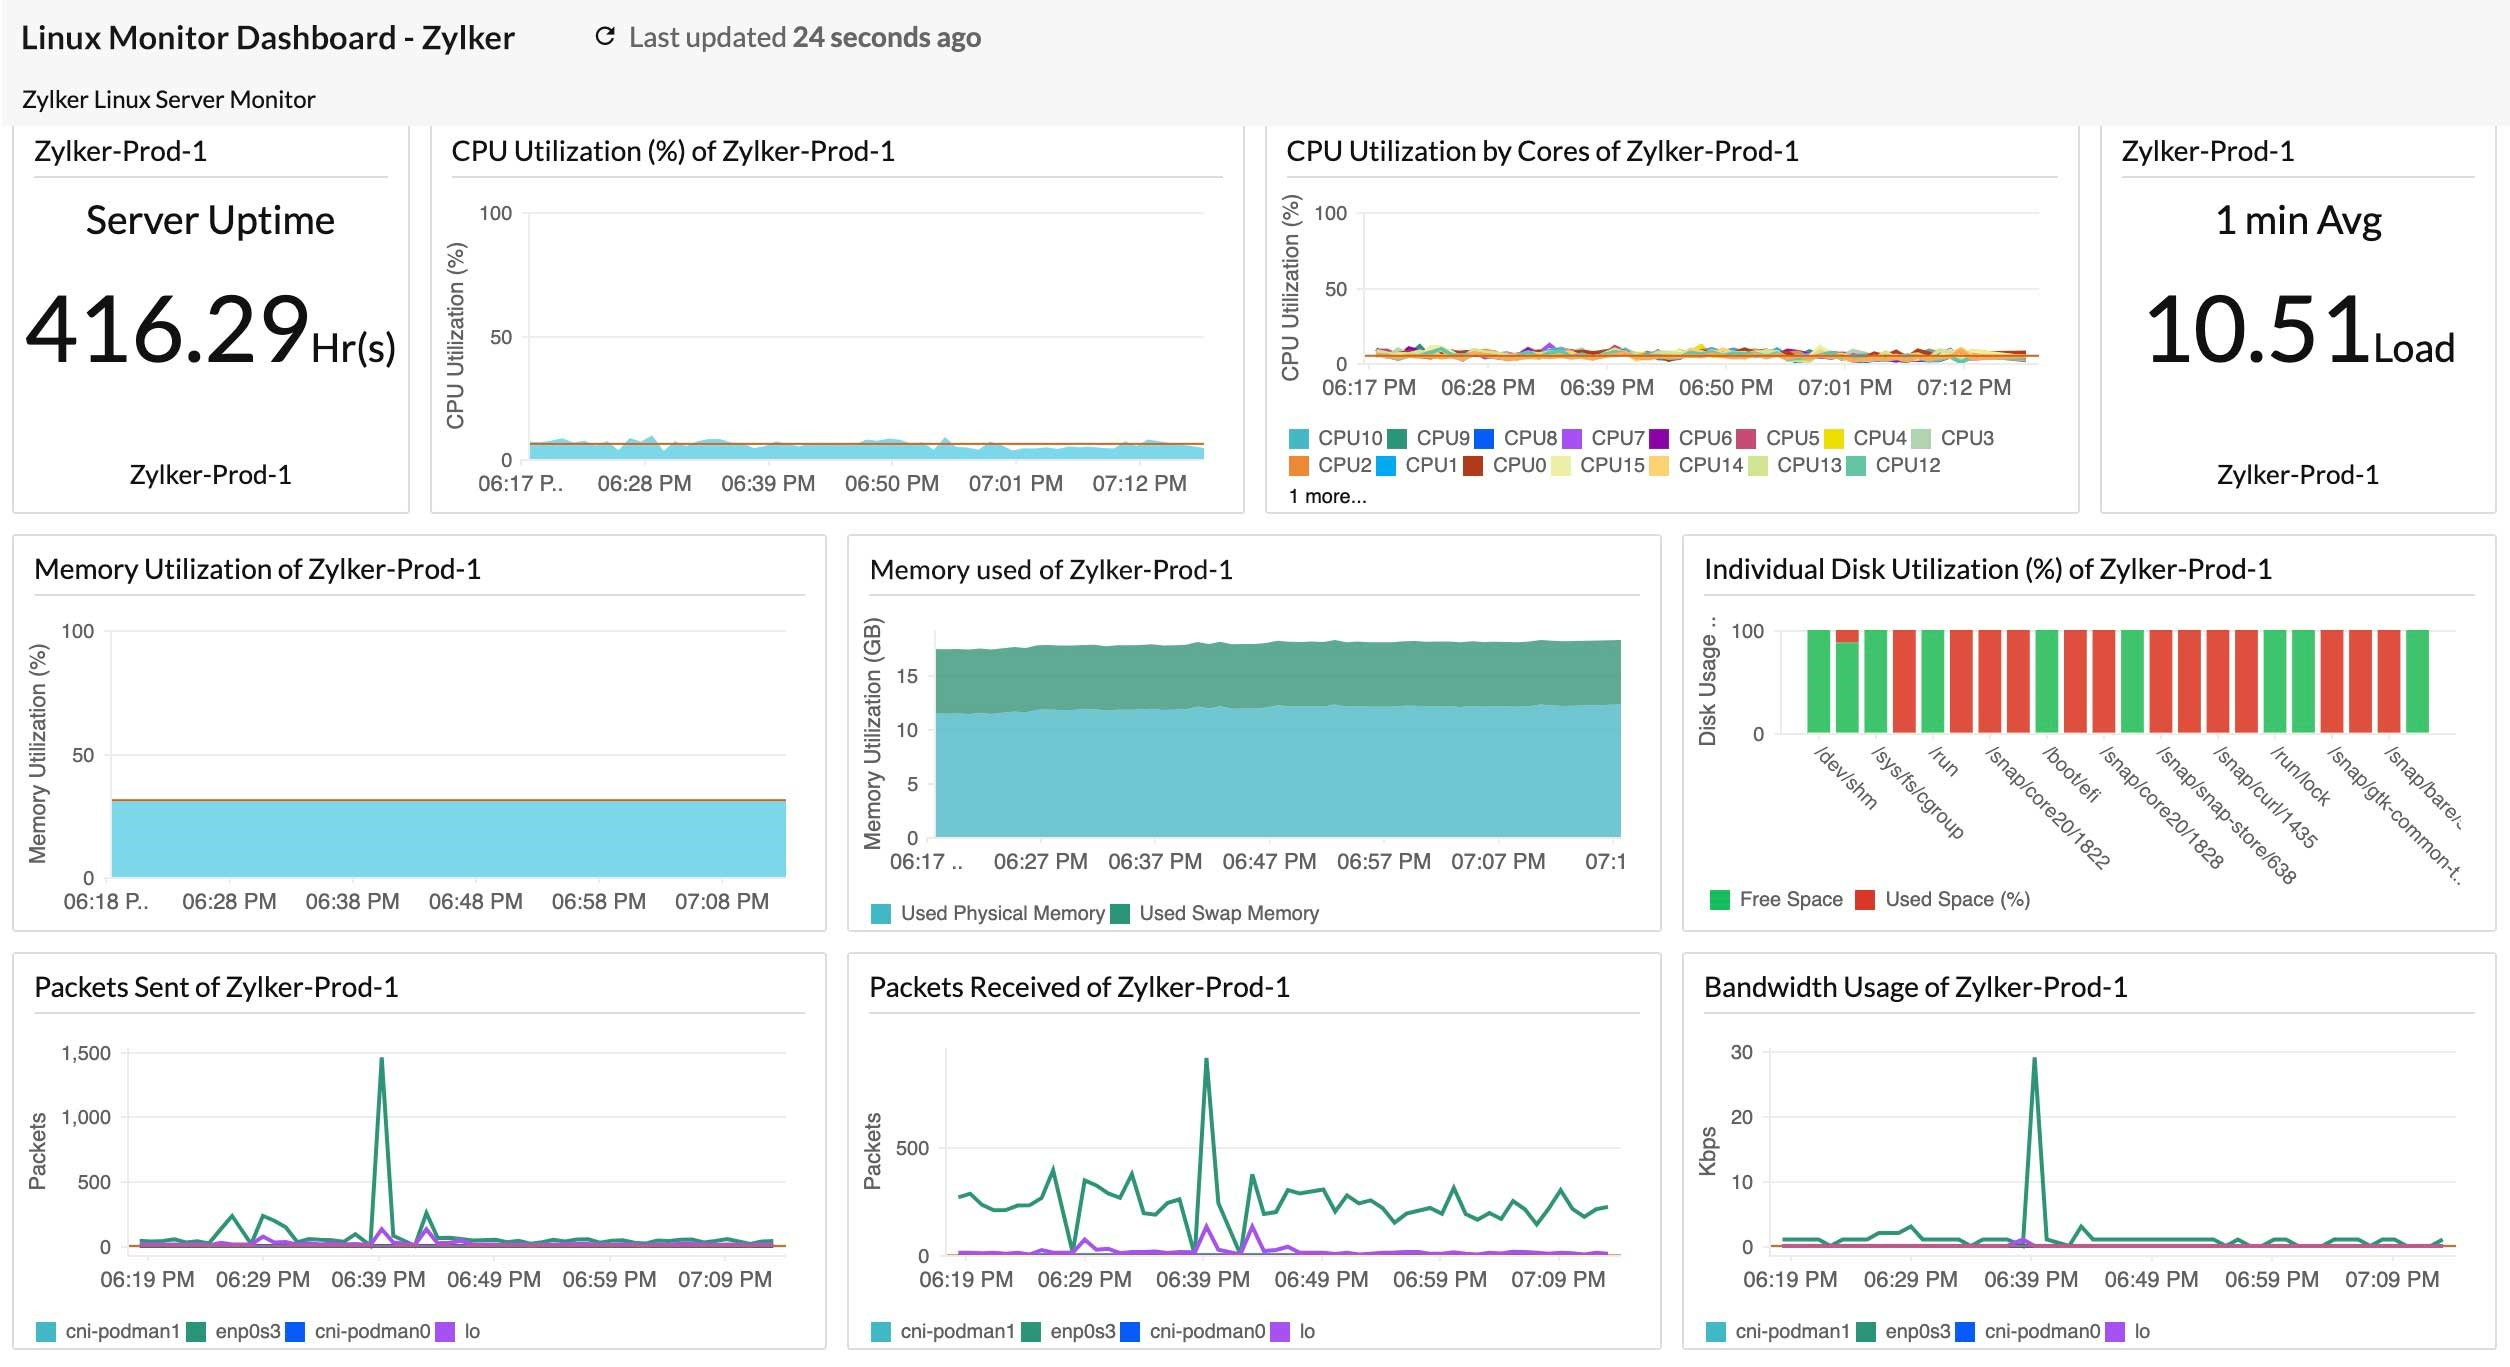Click cni-podman0 in Packets Received legend
Screen dimensions: 2510x1367
[1193, 1331]
